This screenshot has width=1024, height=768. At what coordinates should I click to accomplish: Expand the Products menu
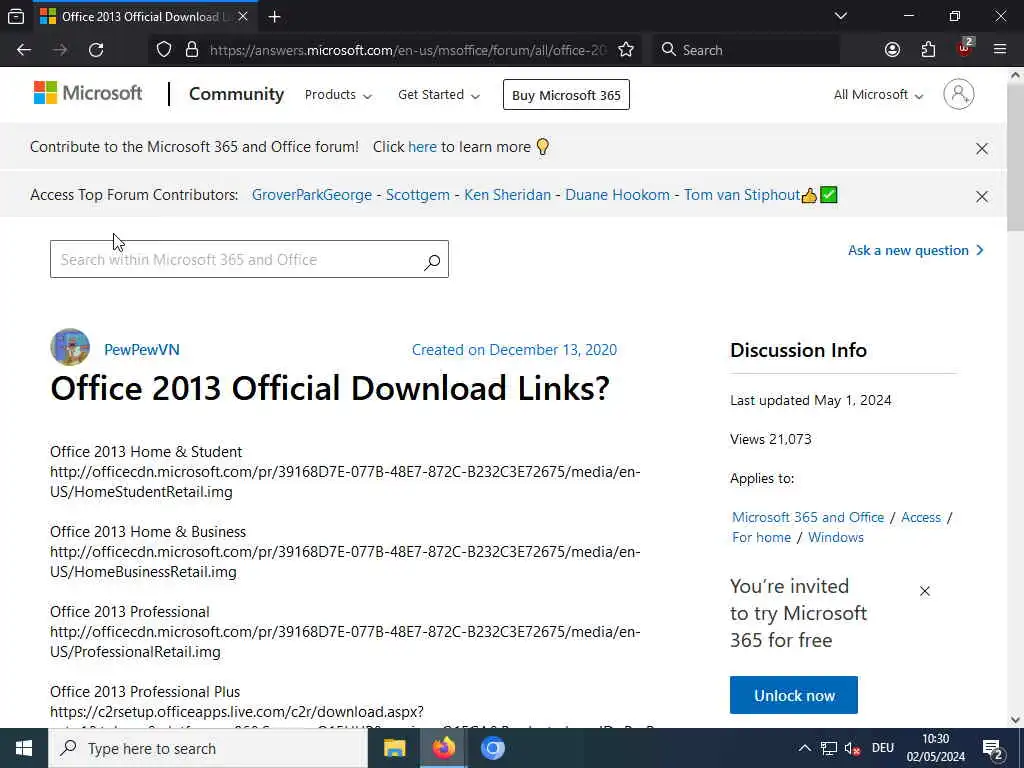pyautogui.click(x=338, y=95)
